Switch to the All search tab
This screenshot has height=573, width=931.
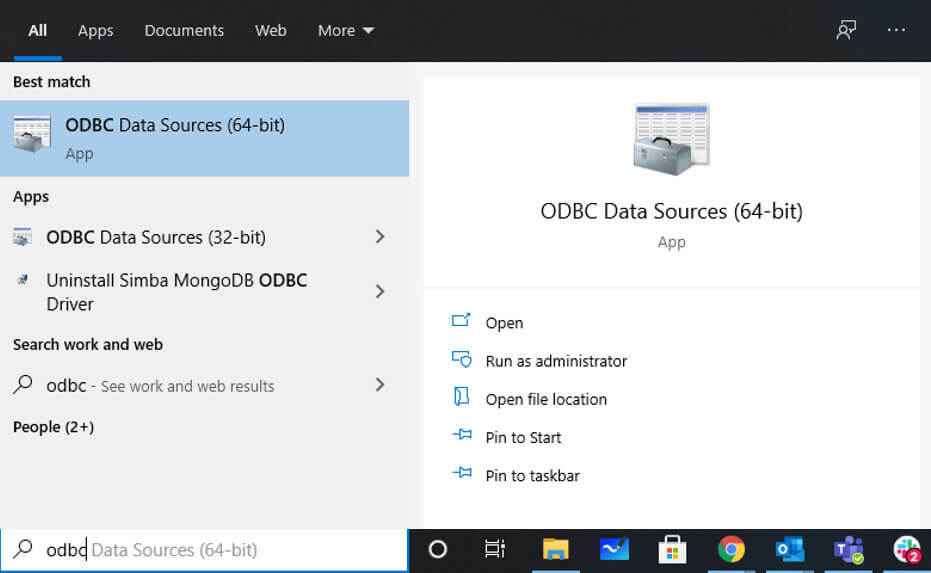pyautogui.click(x=37, y=30)
